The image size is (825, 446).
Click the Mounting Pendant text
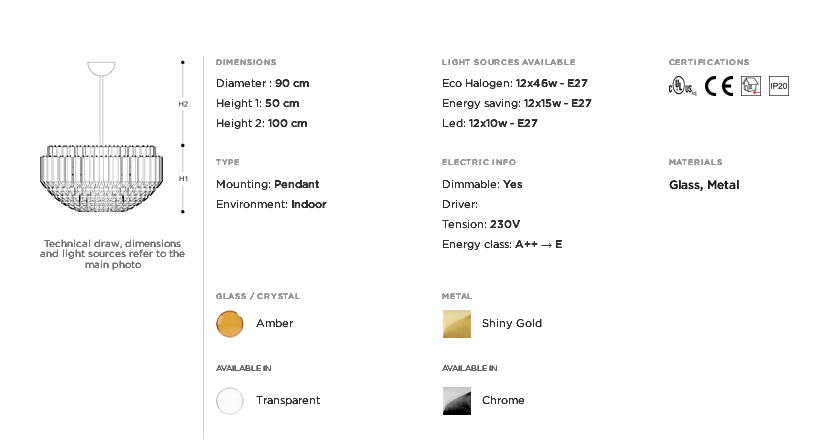coord(267,184)
